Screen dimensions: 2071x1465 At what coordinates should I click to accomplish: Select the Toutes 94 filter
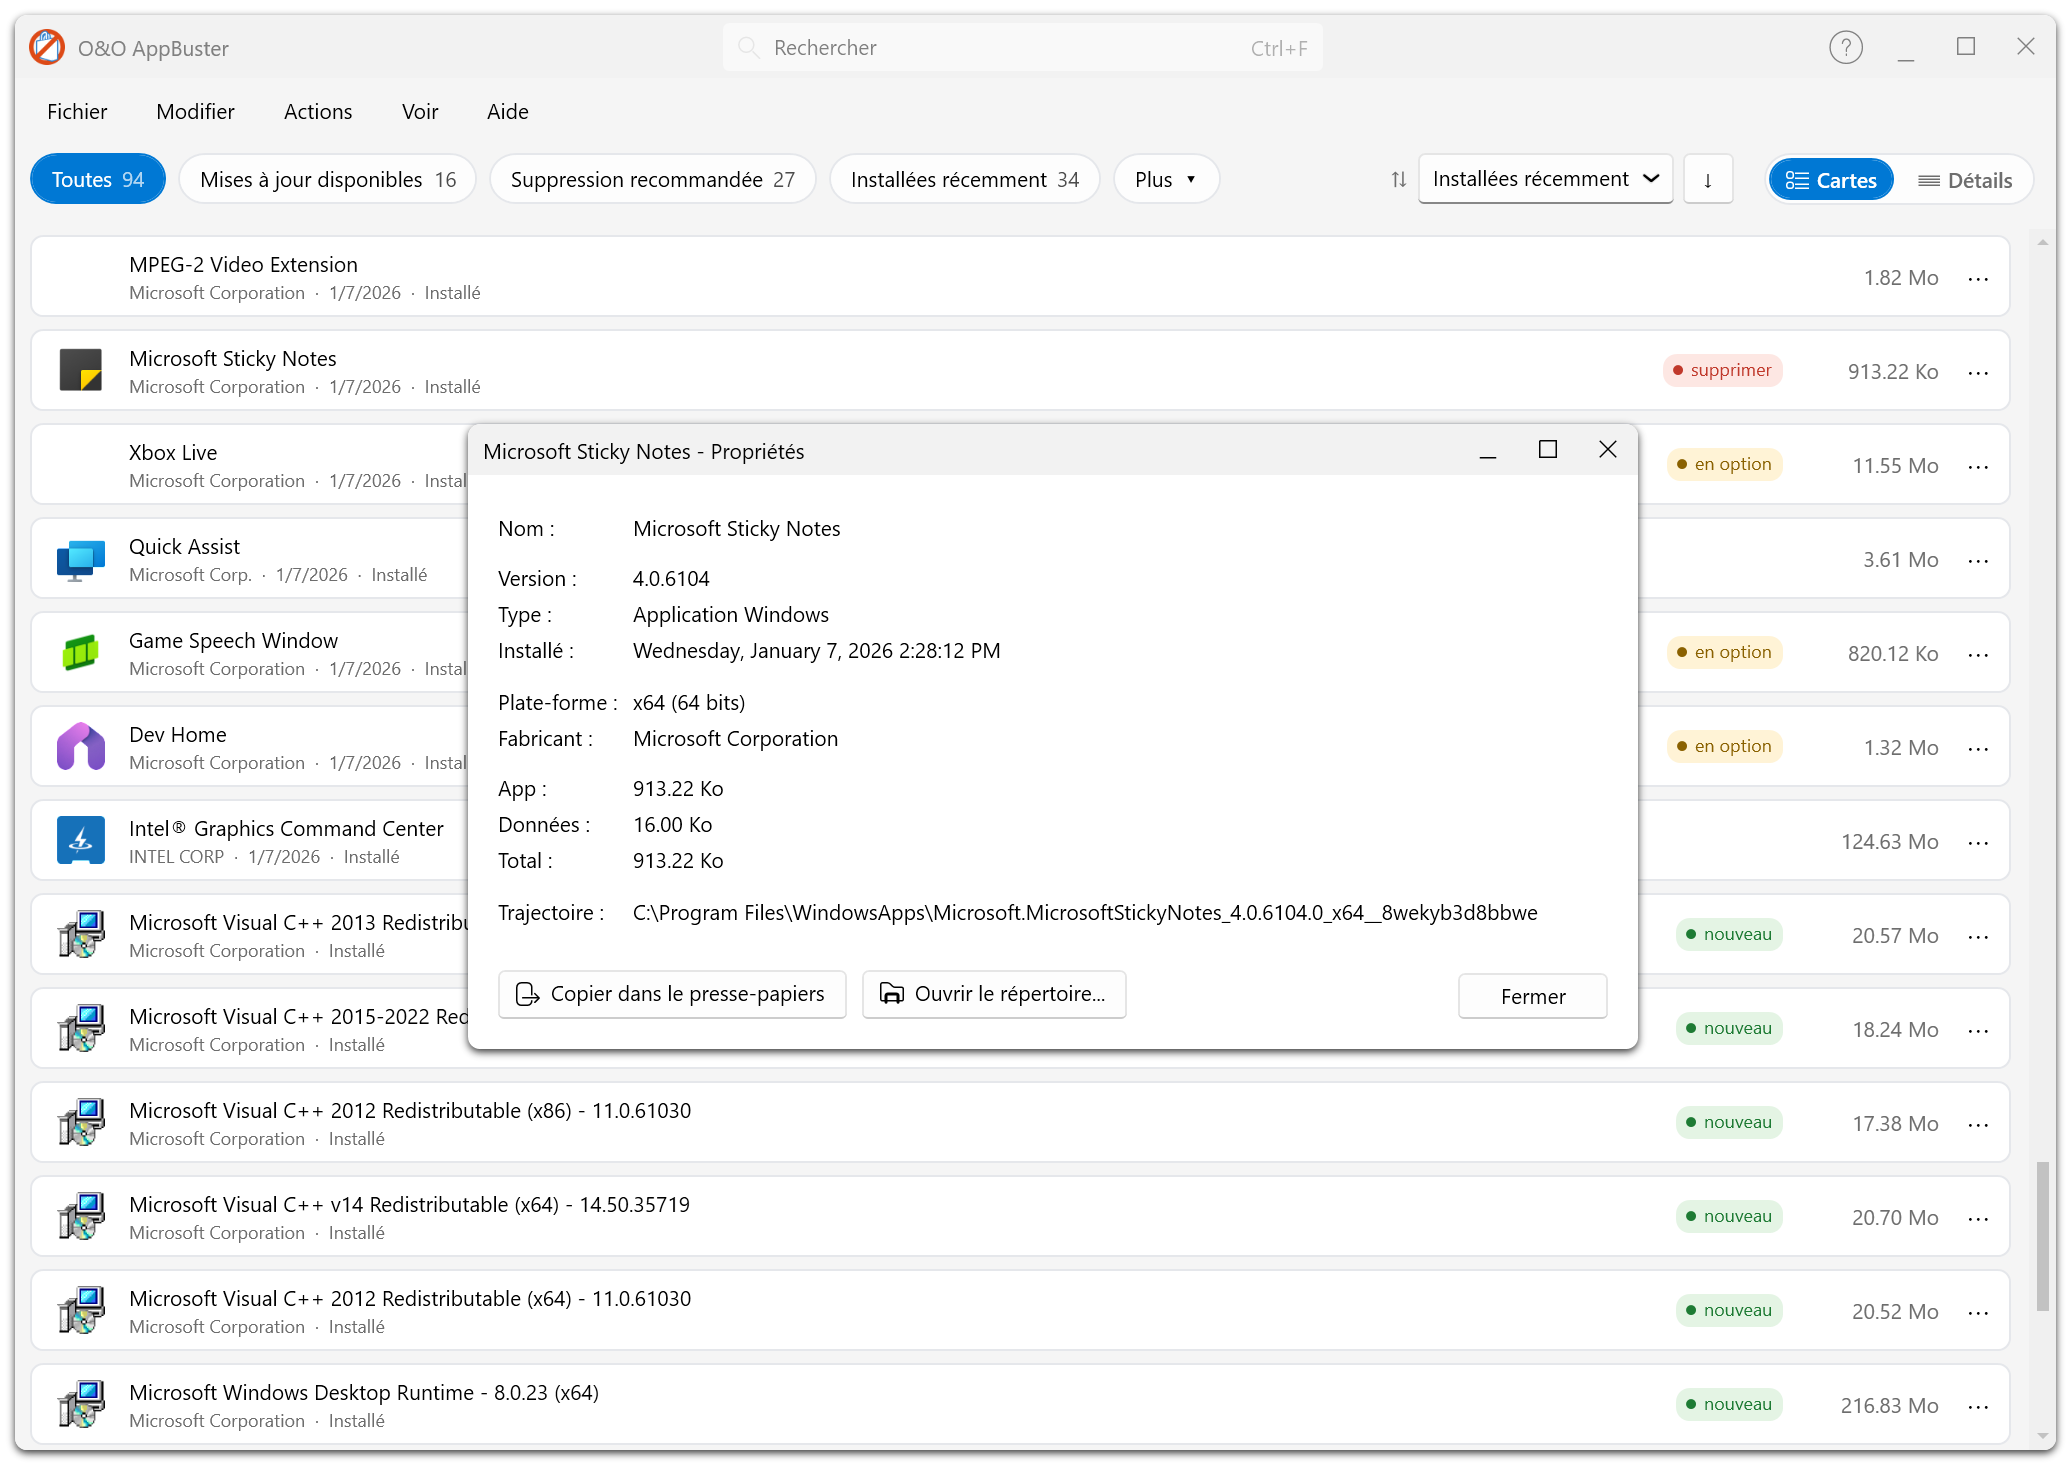tap(98, 179)
